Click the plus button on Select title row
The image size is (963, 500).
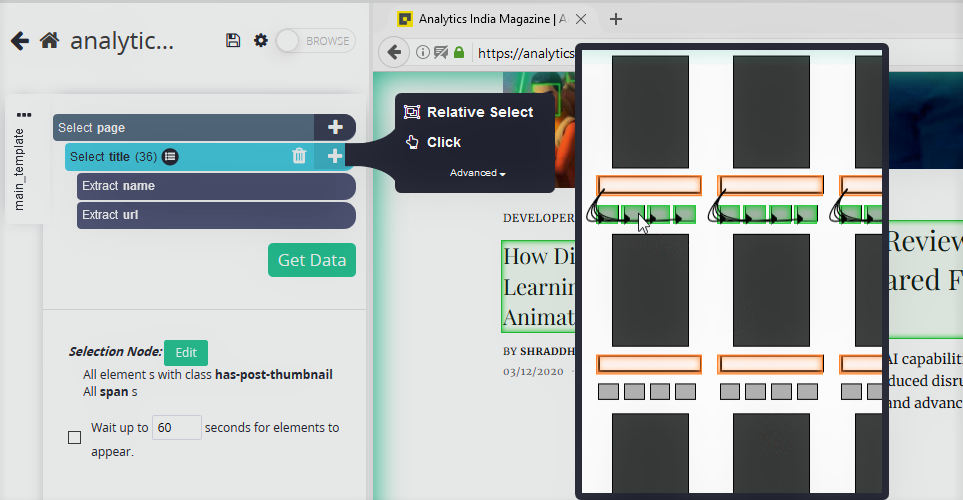pyautogui.click(x=335, y=156)
